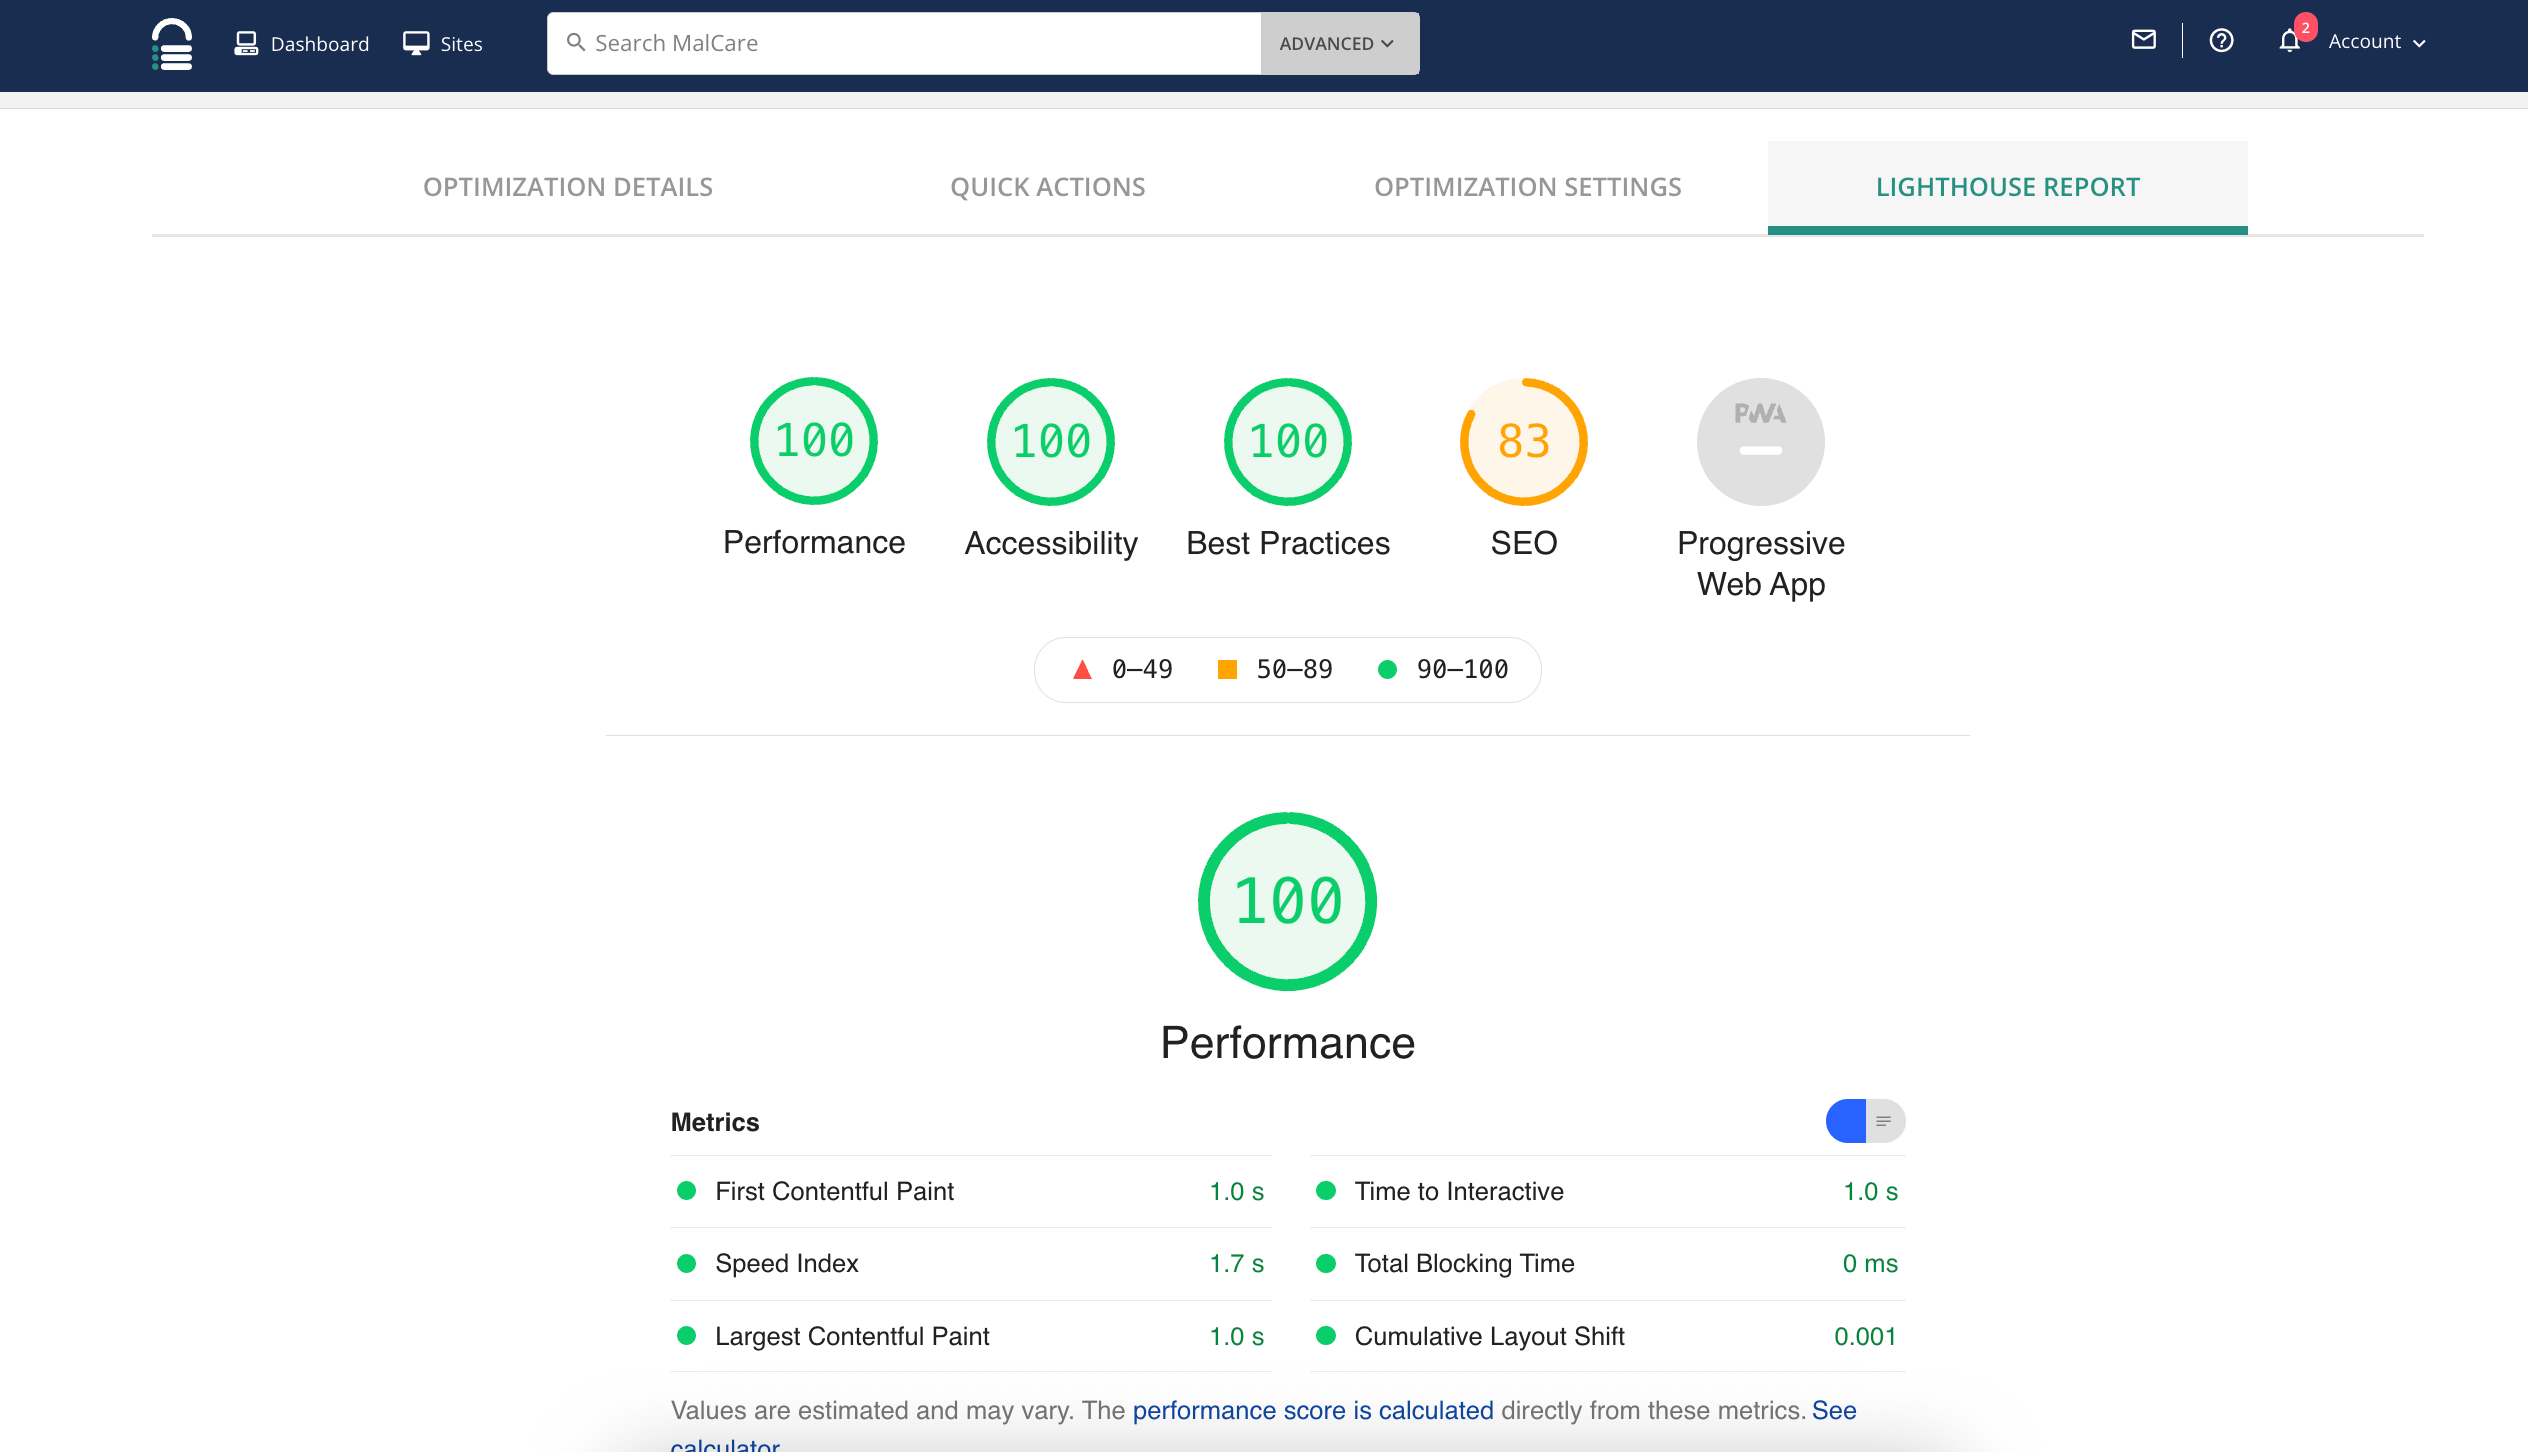The height and width of the screenshot is (1452, 2528).
Task: Open the Account dropdown menu
Action: pyautogui.click(x=2376, y=41)
